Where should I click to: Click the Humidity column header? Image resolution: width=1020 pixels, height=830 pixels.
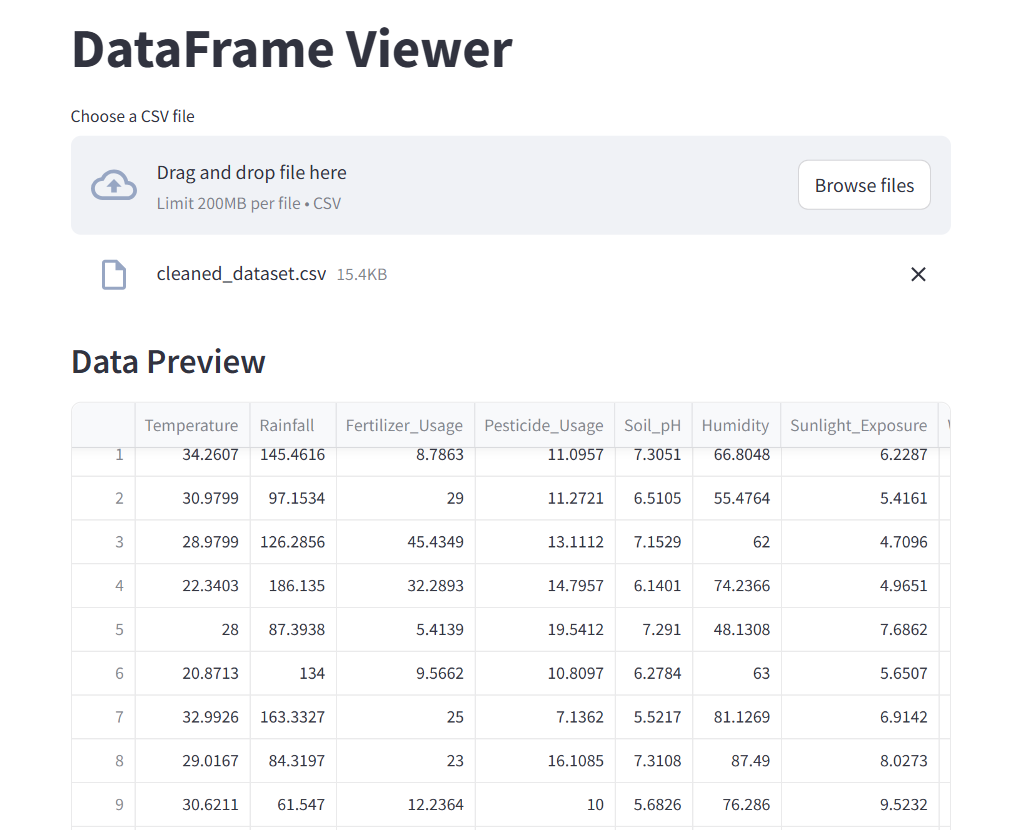coord(736,425)
